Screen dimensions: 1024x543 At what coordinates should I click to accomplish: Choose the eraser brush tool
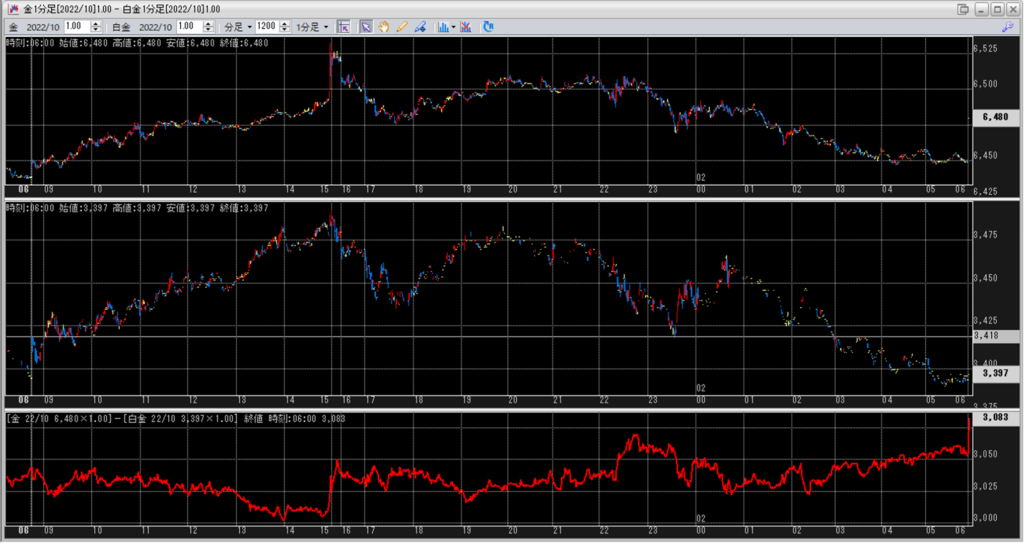(x=420, y=26)
